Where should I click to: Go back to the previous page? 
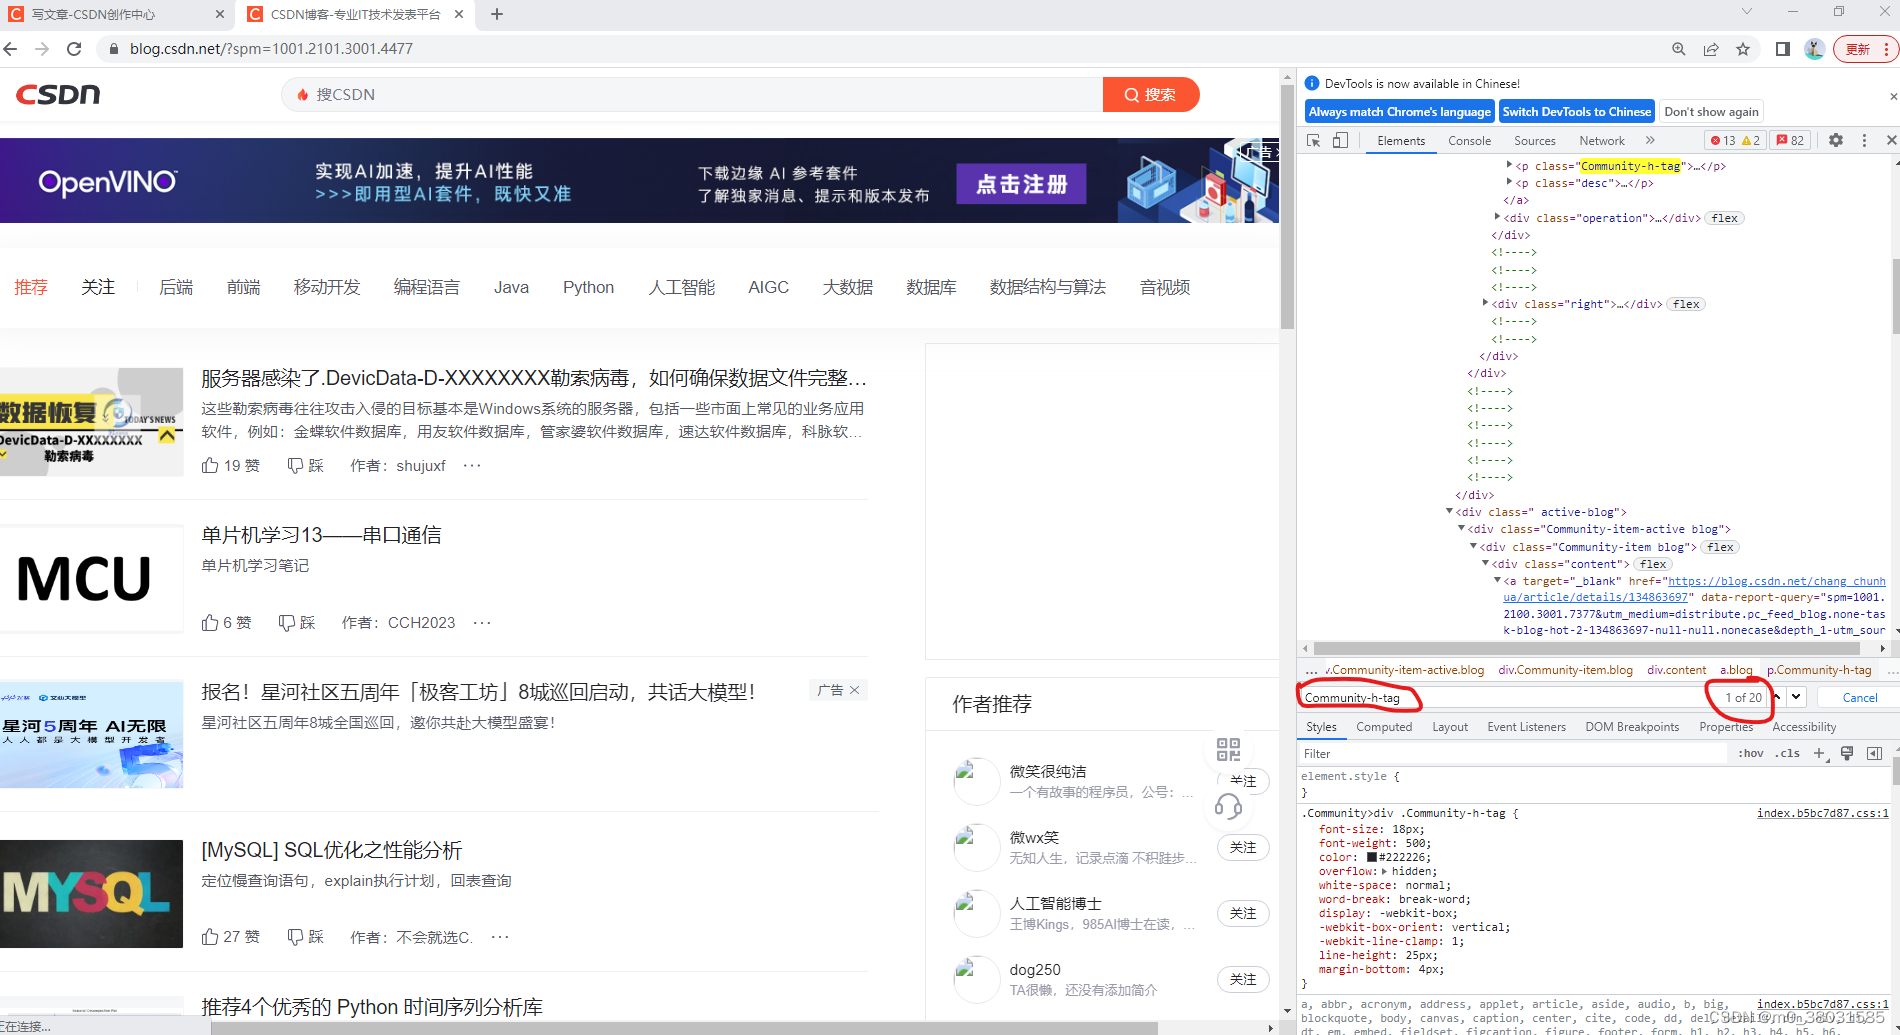click(x=11, y=49)
